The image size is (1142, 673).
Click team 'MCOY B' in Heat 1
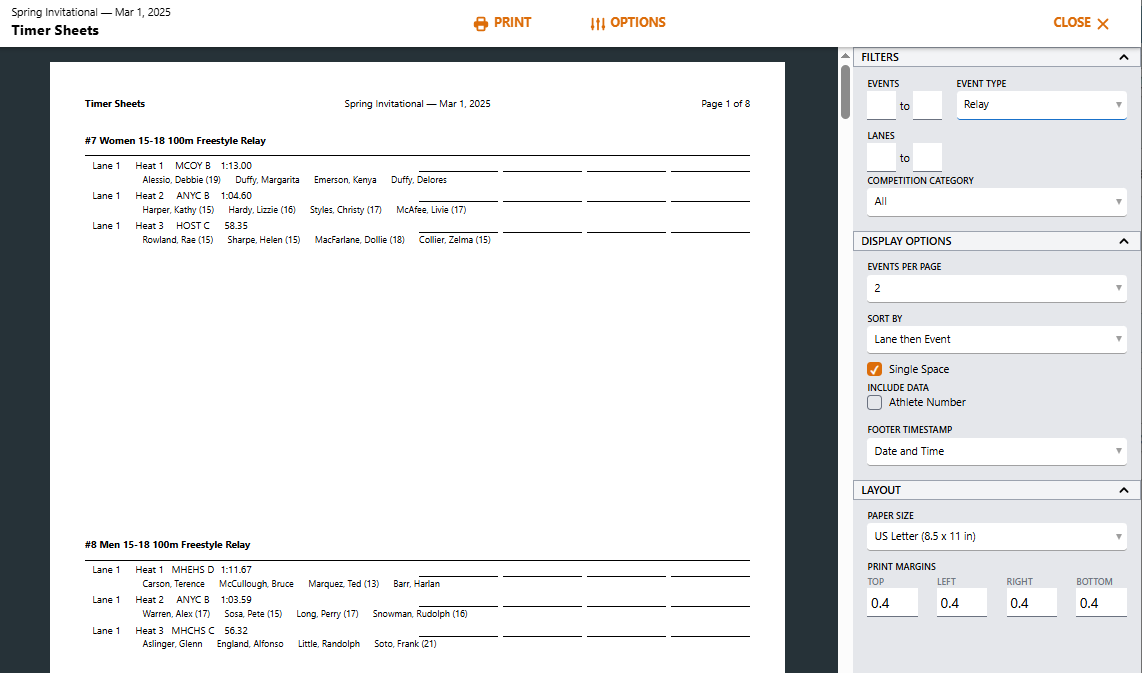click(193, 166)
